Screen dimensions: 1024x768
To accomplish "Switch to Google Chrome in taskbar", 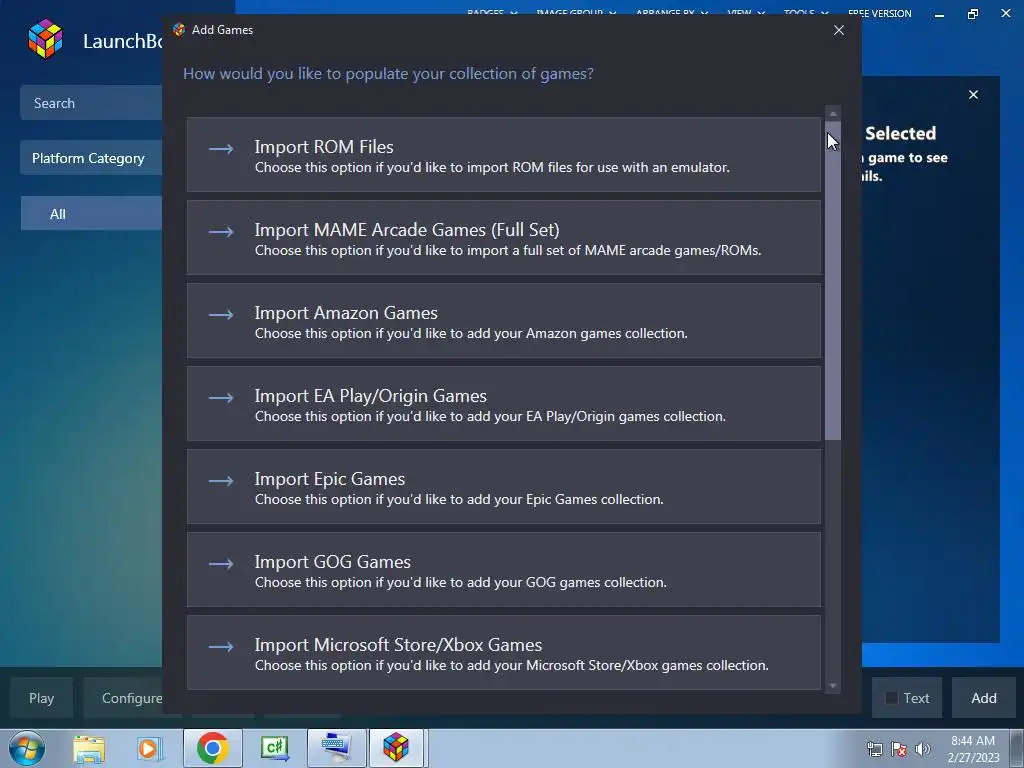I will [x=212, y=748].
